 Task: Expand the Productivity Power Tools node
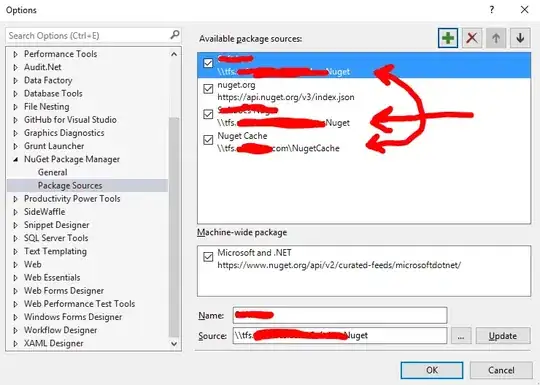pos(15,199)
